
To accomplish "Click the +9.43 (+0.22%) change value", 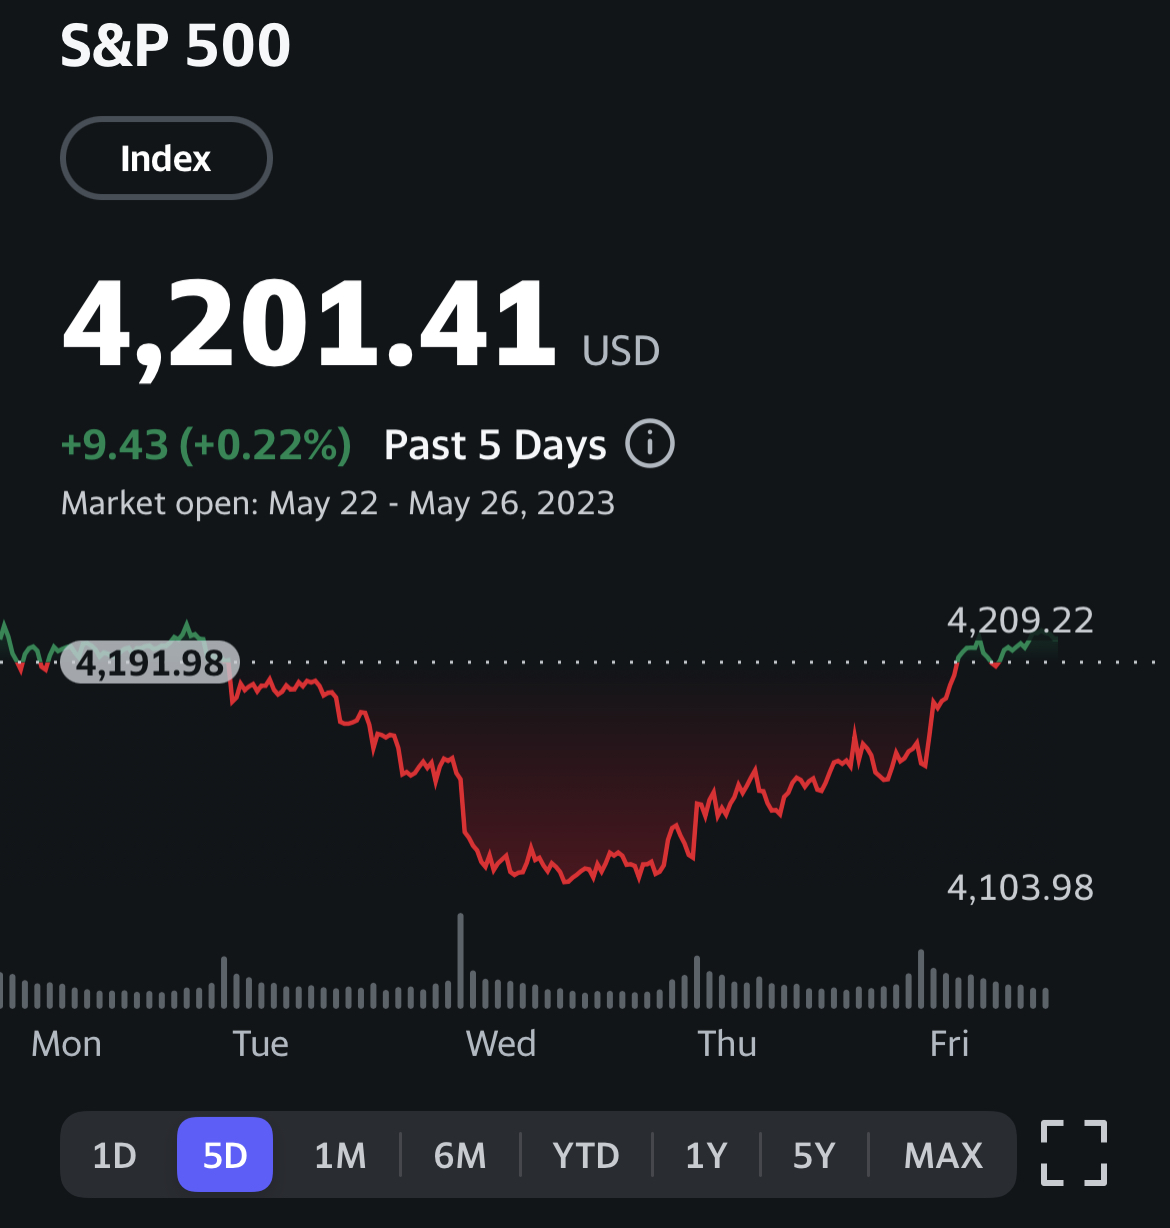I will point(206,445).
